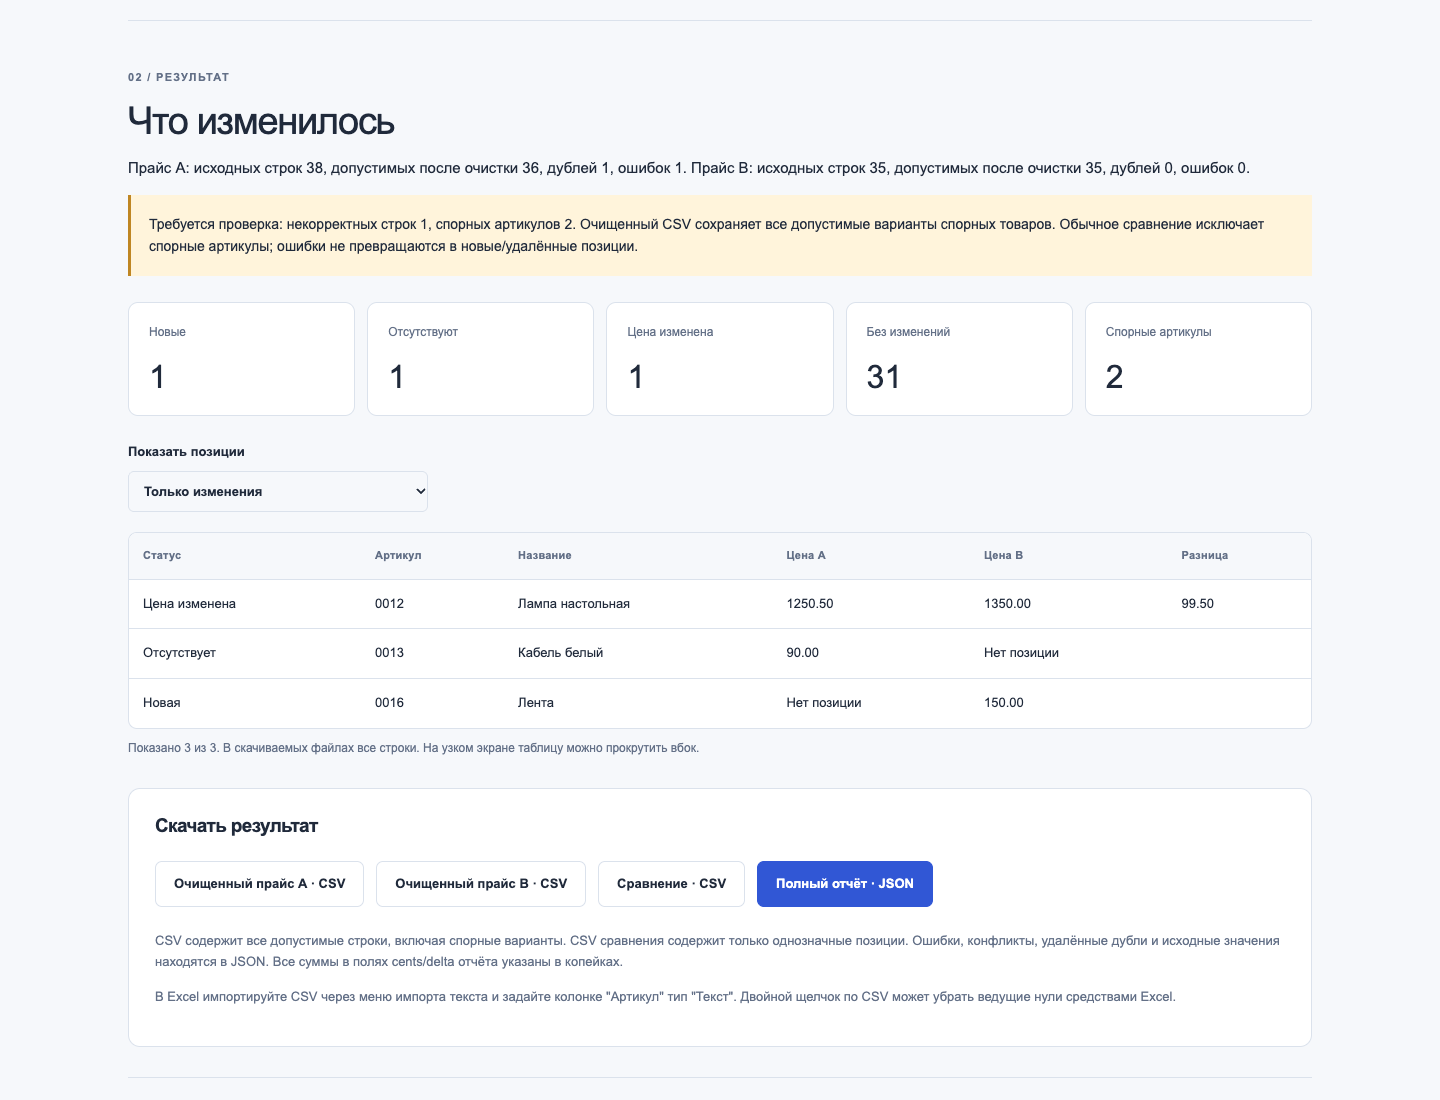Click the "Показать позиции" label
Screen dimensions: 1440x1100
click(x=186, y=452)
